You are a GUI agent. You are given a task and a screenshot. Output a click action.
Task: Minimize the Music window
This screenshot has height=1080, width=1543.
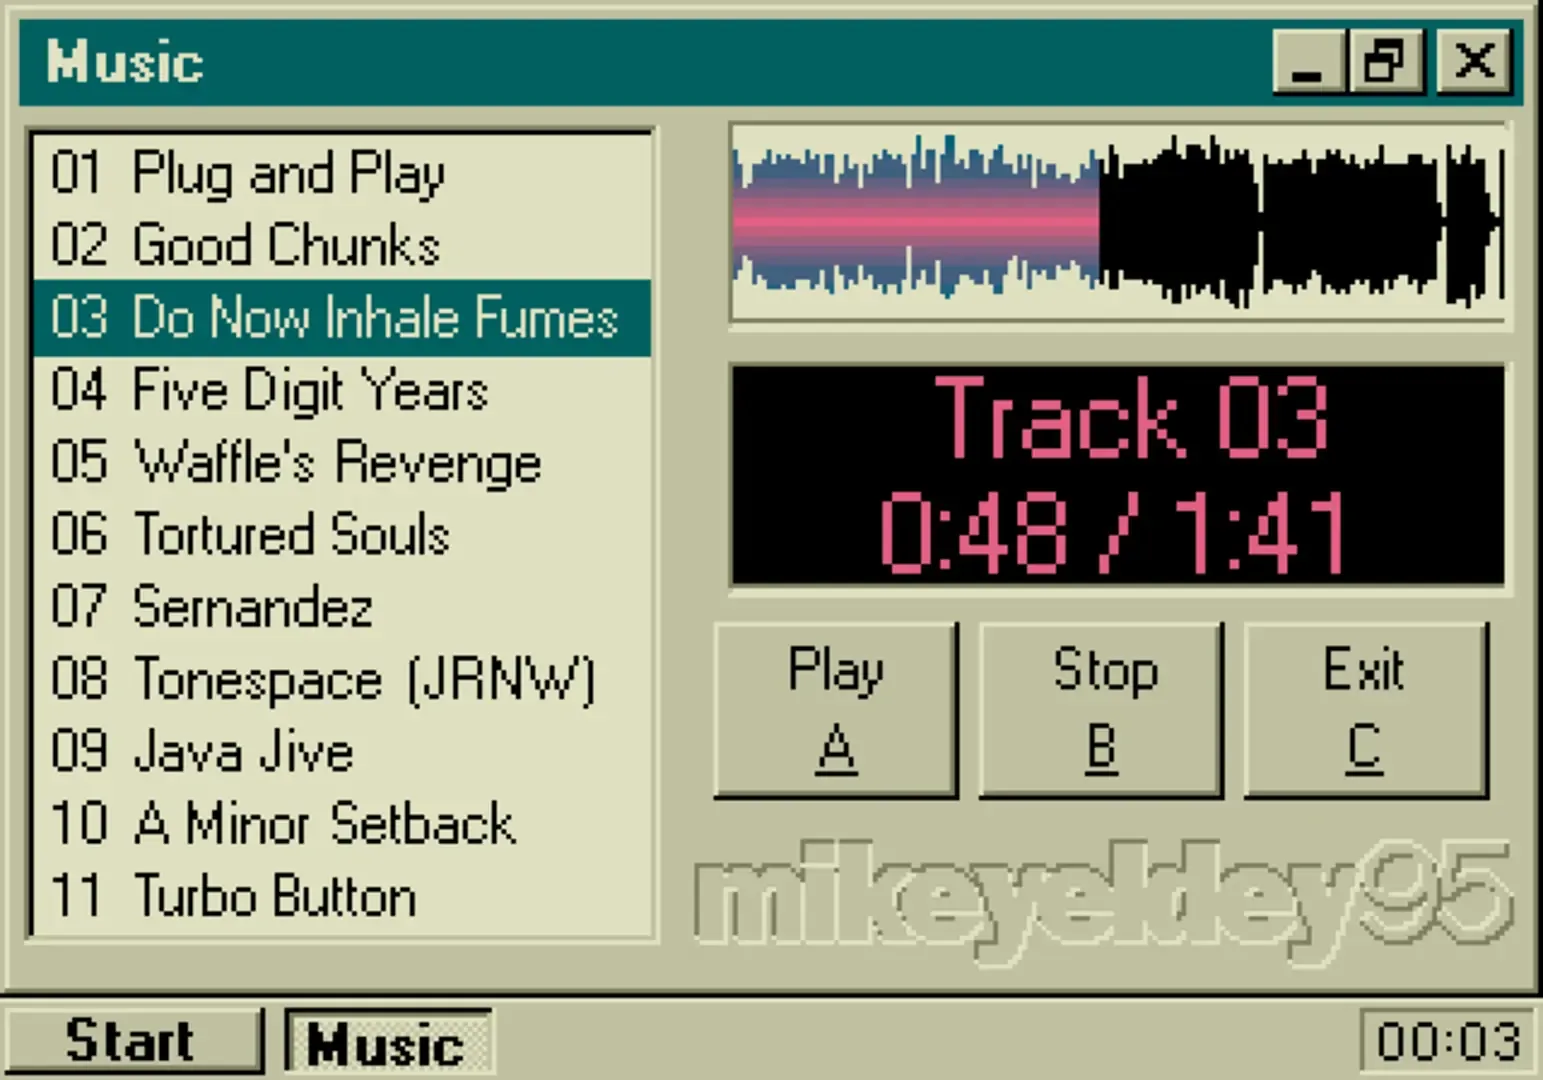(1306, 62)
